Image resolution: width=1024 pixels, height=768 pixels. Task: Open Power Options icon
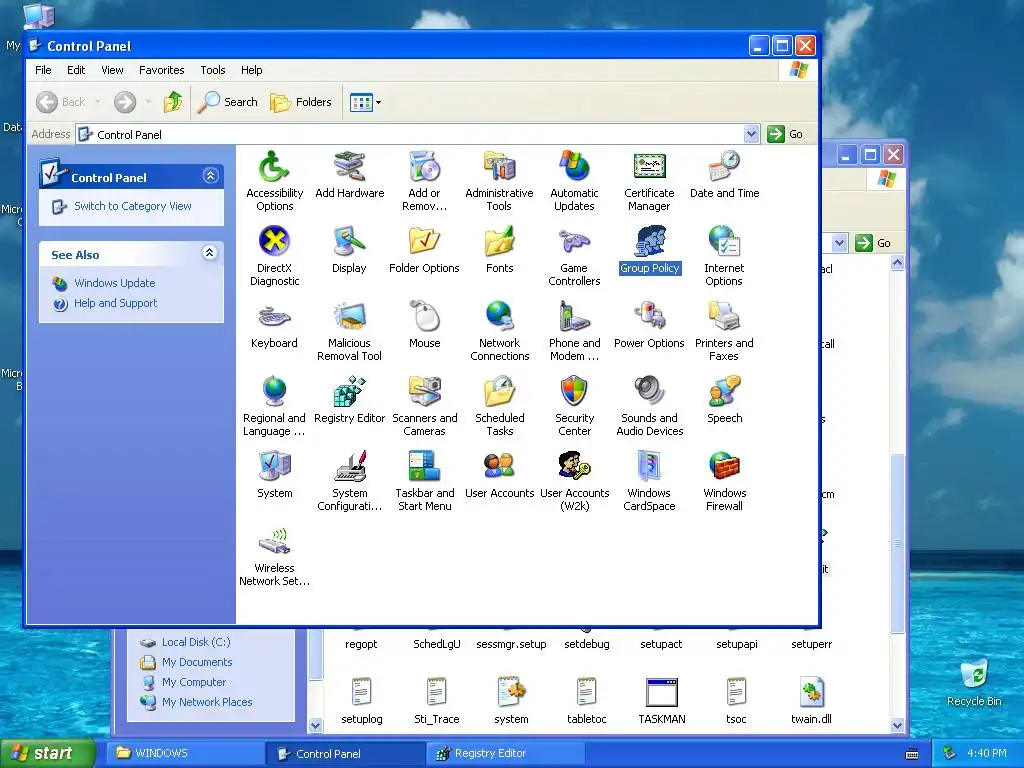[649, 325]
